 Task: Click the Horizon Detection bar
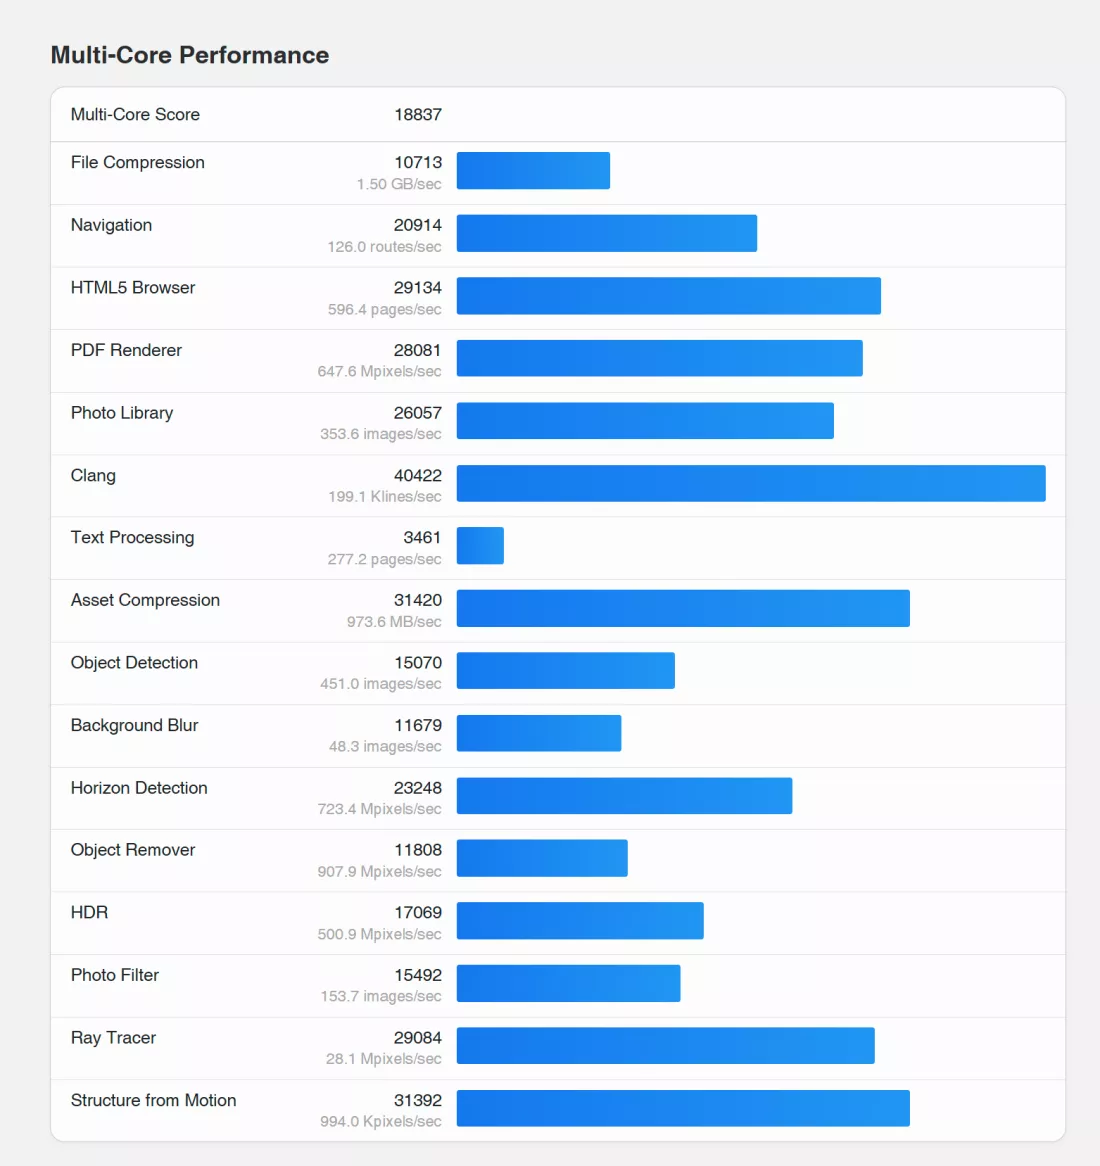click(x=624, y=796)
